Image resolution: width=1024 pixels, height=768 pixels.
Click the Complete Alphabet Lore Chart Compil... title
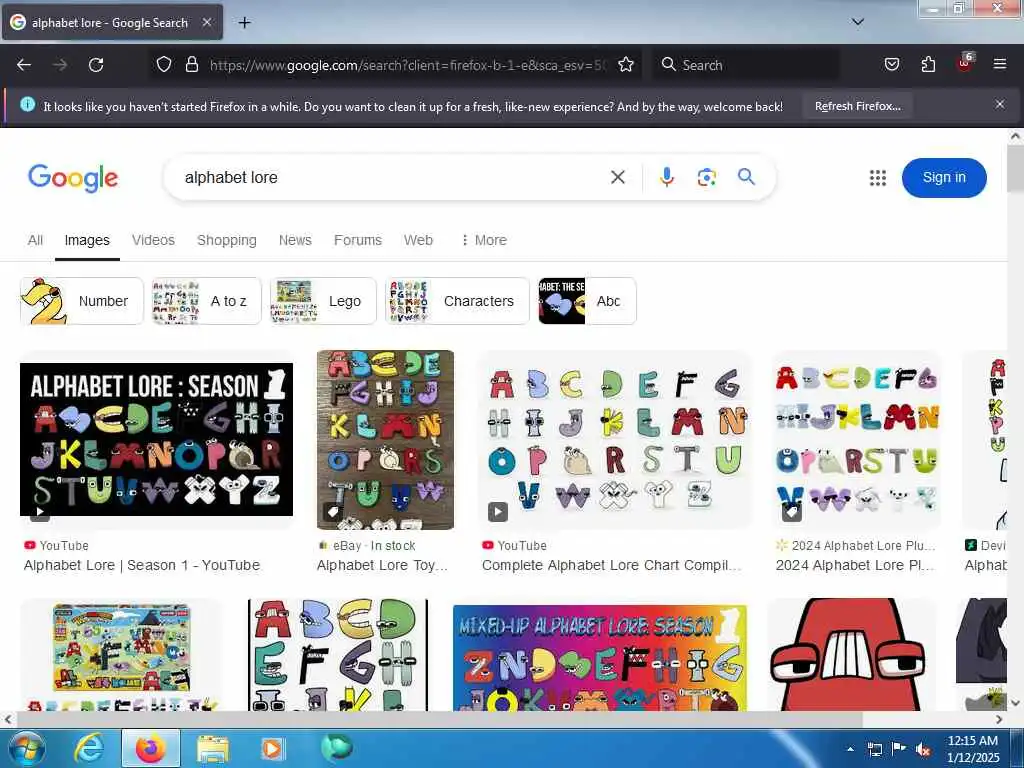click(x=611, y=566)
